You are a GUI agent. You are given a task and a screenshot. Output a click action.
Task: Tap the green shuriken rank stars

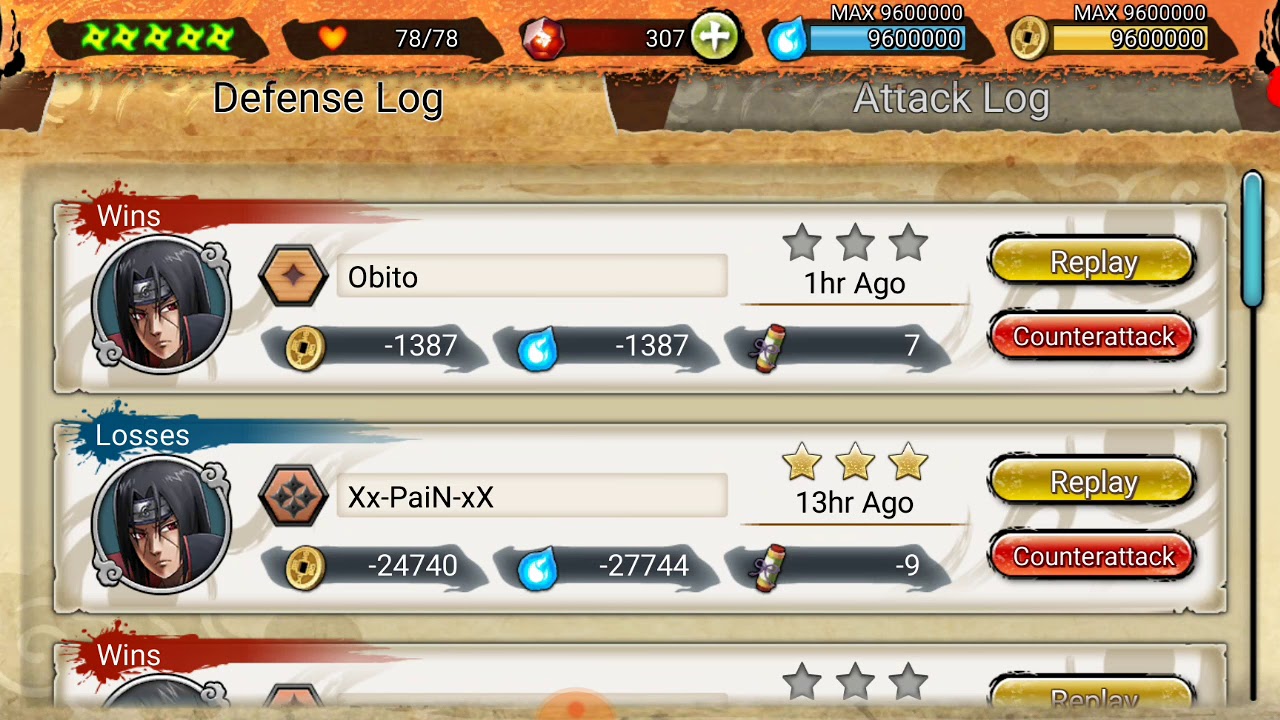click(159, 38)
